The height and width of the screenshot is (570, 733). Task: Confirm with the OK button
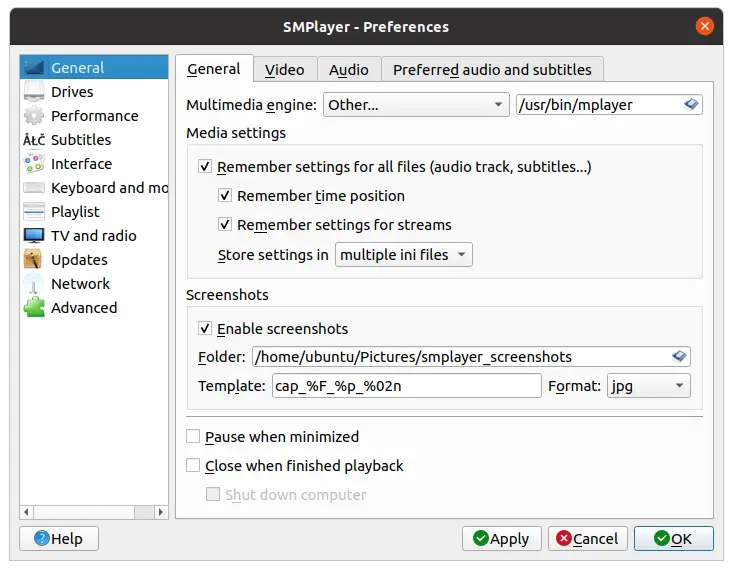click(674, 539)
